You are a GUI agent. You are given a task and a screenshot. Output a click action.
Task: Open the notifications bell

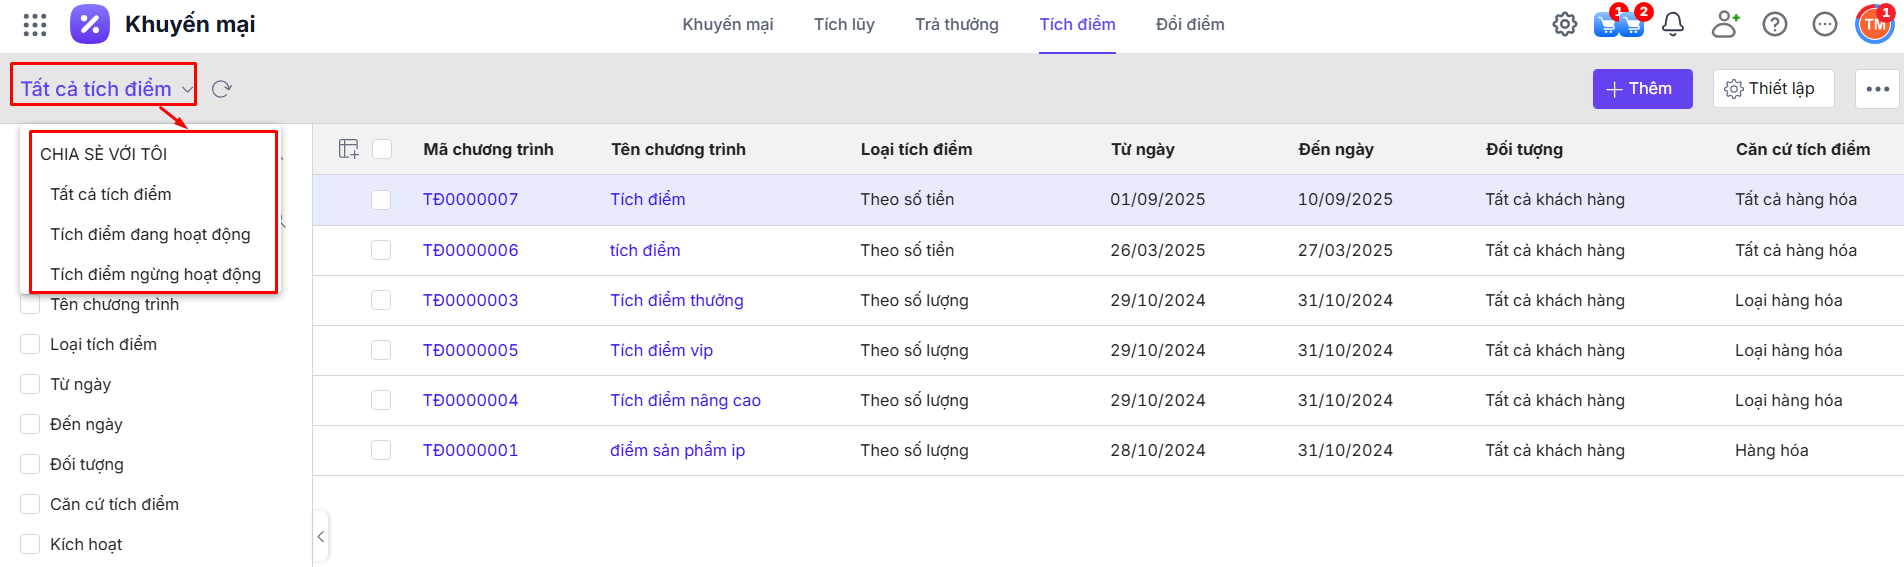coord(1673,25)
